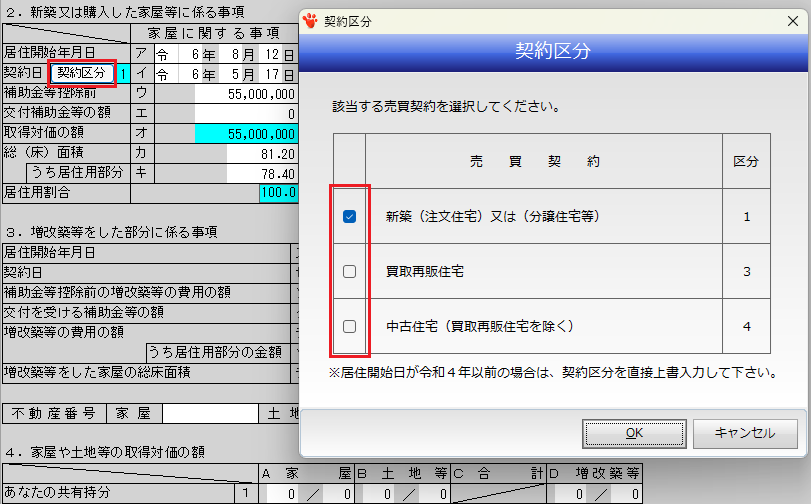The height and width of the screenshot is (504, 811).
Task: Click the cyan 取得対価の額 cell
Action: 246,133
